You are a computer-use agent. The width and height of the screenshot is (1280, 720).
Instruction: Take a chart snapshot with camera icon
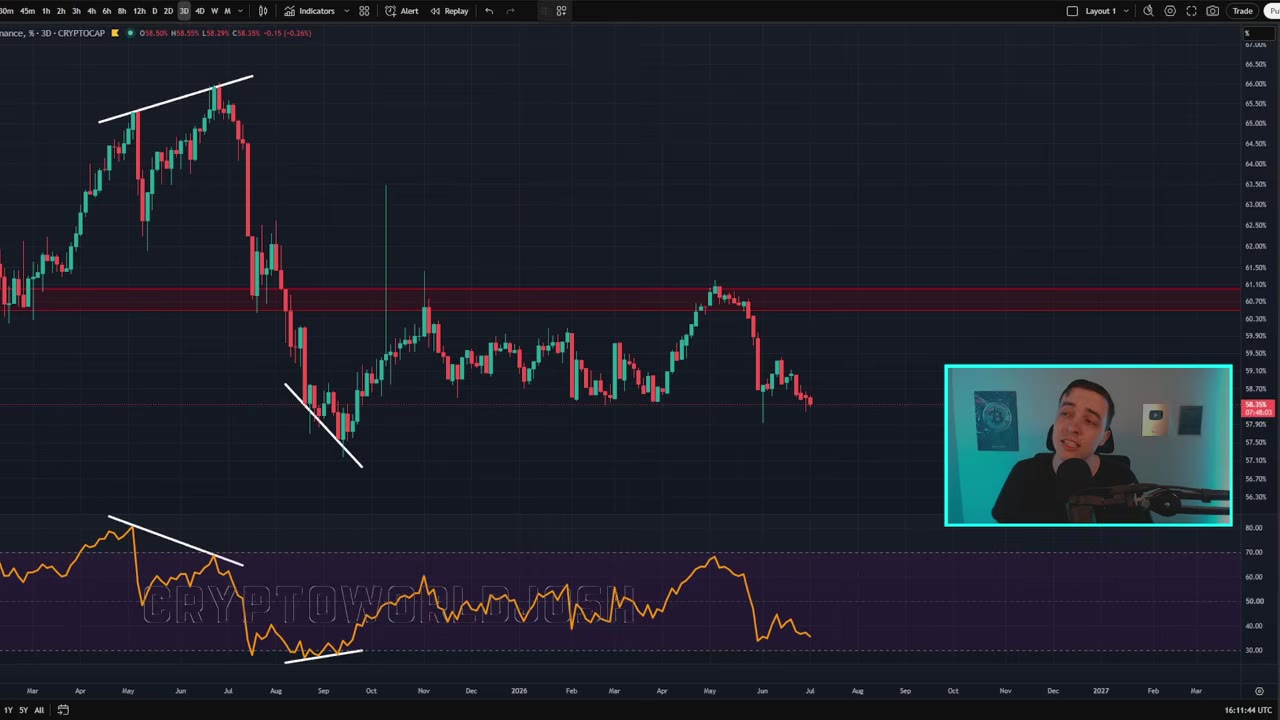click(1213, 11)
